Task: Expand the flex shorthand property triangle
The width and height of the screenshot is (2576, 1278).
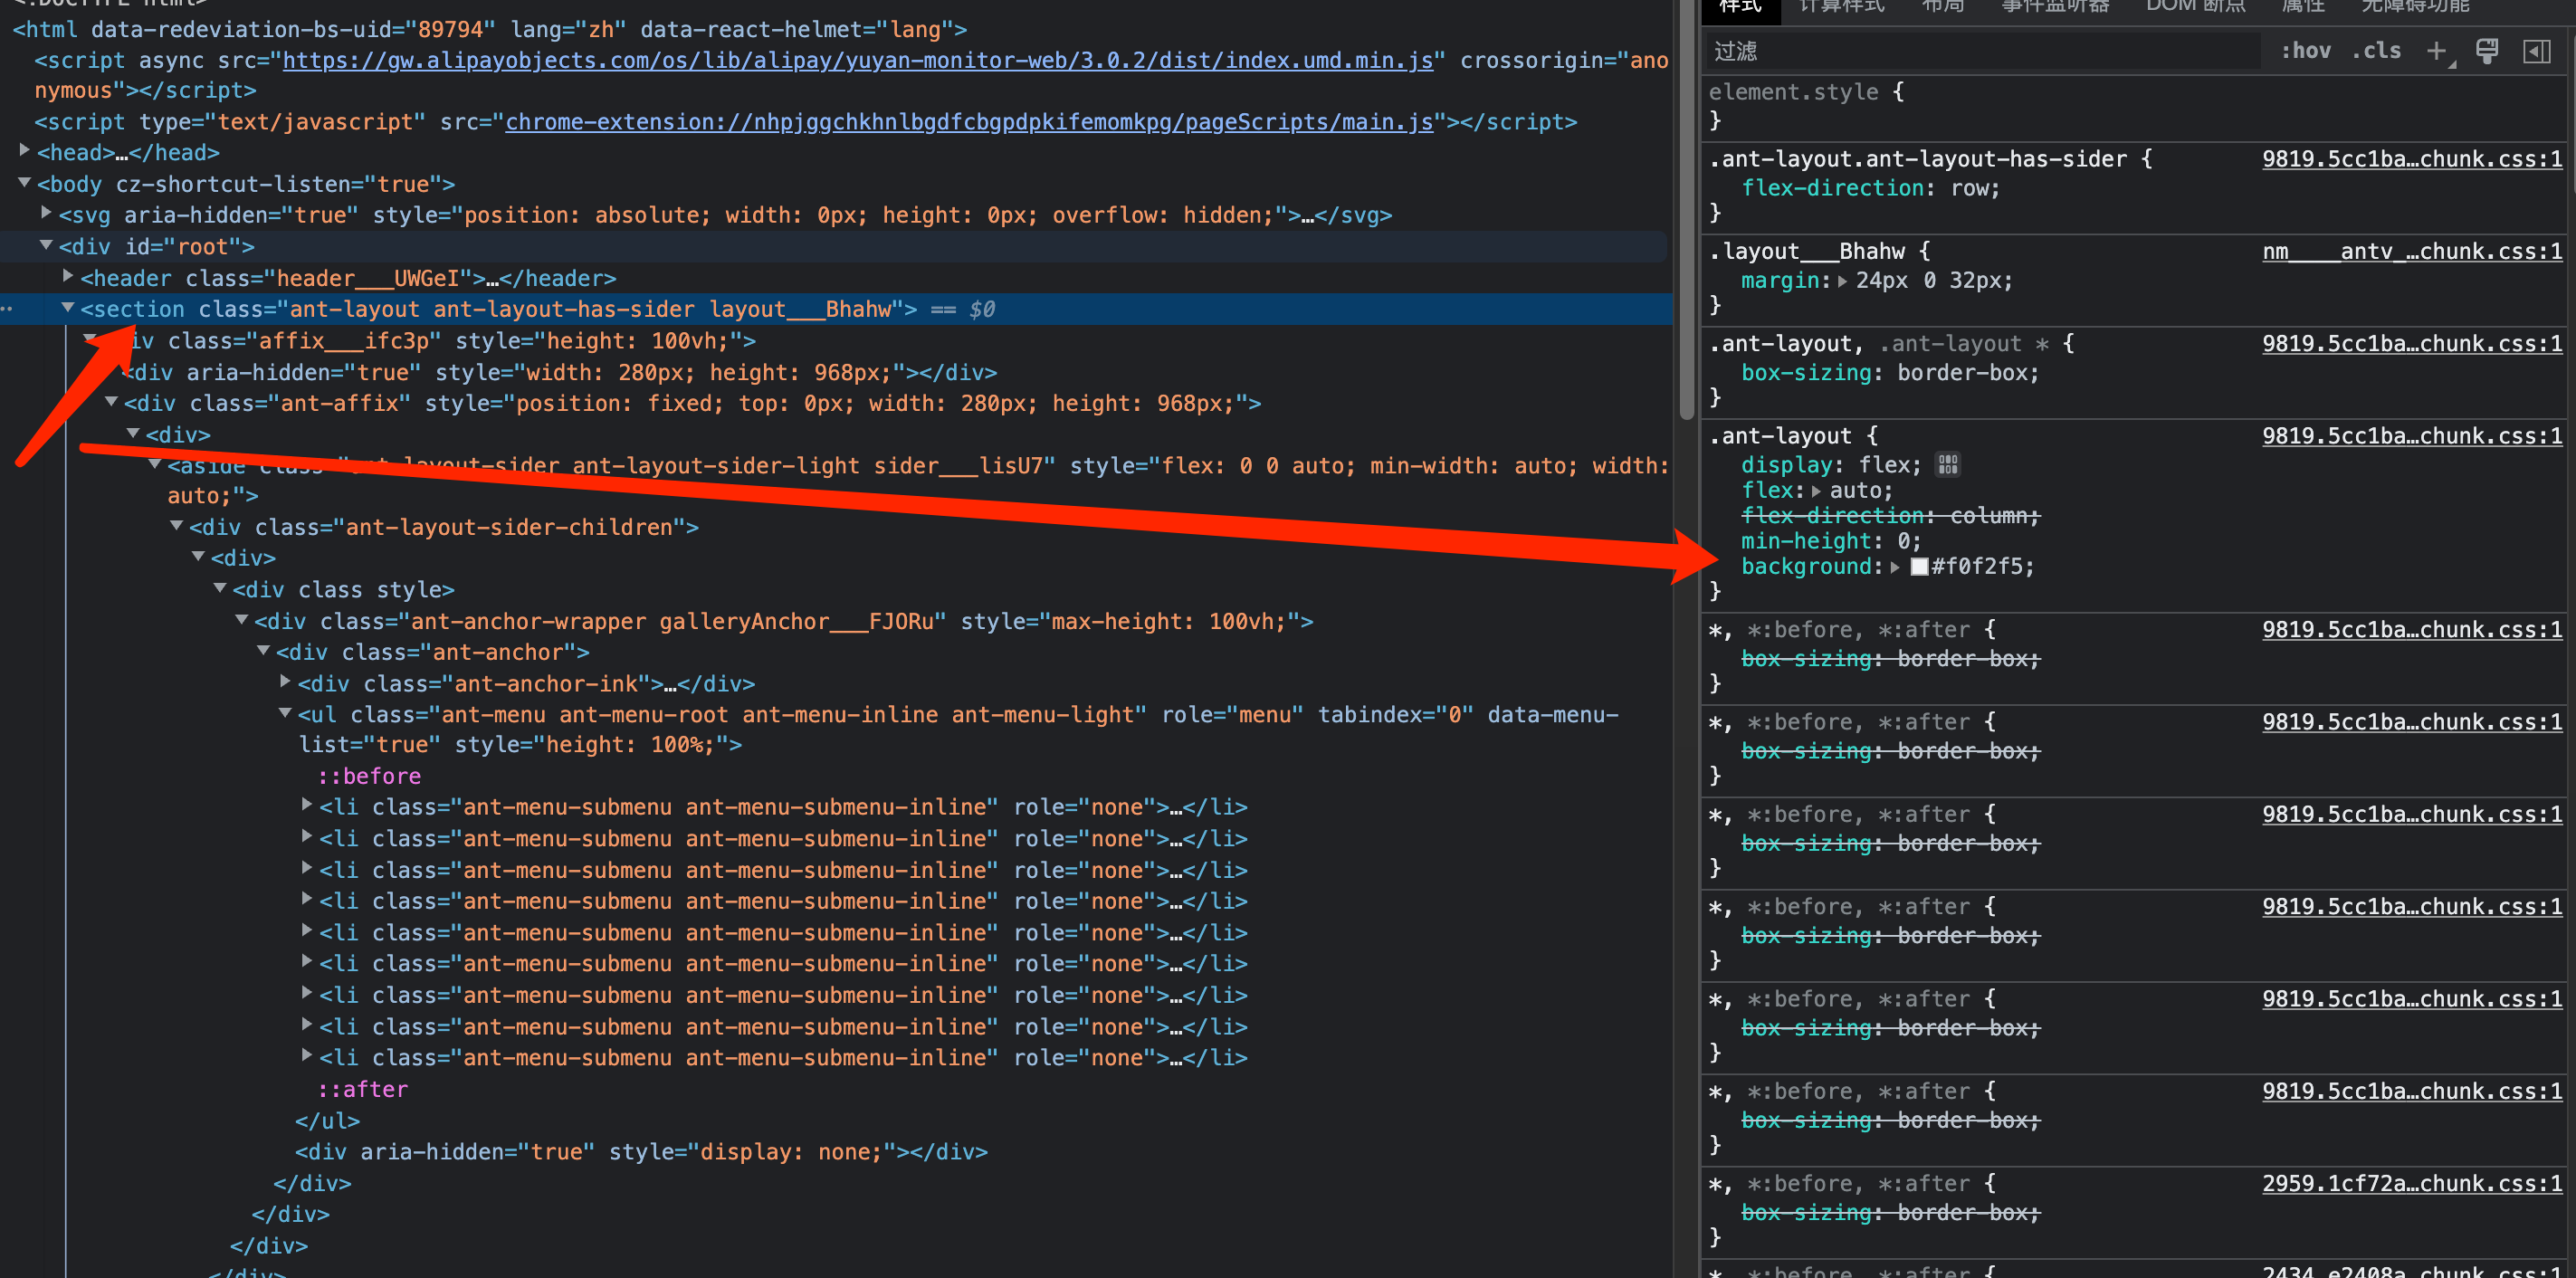Action: click(1816, 491)
